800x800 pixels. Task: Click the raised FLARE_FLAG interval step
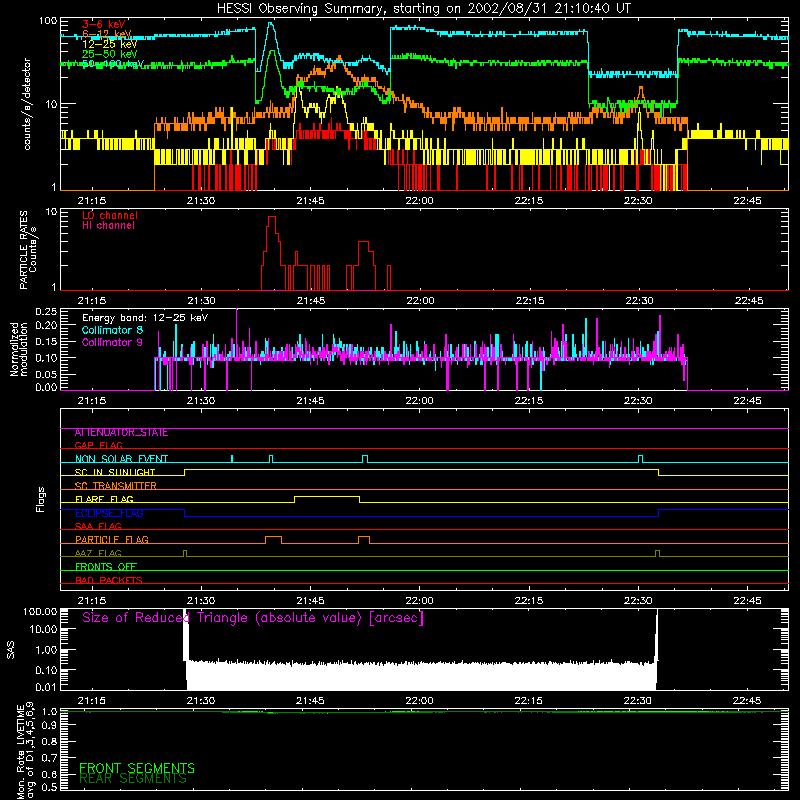[x=327, y=496]
